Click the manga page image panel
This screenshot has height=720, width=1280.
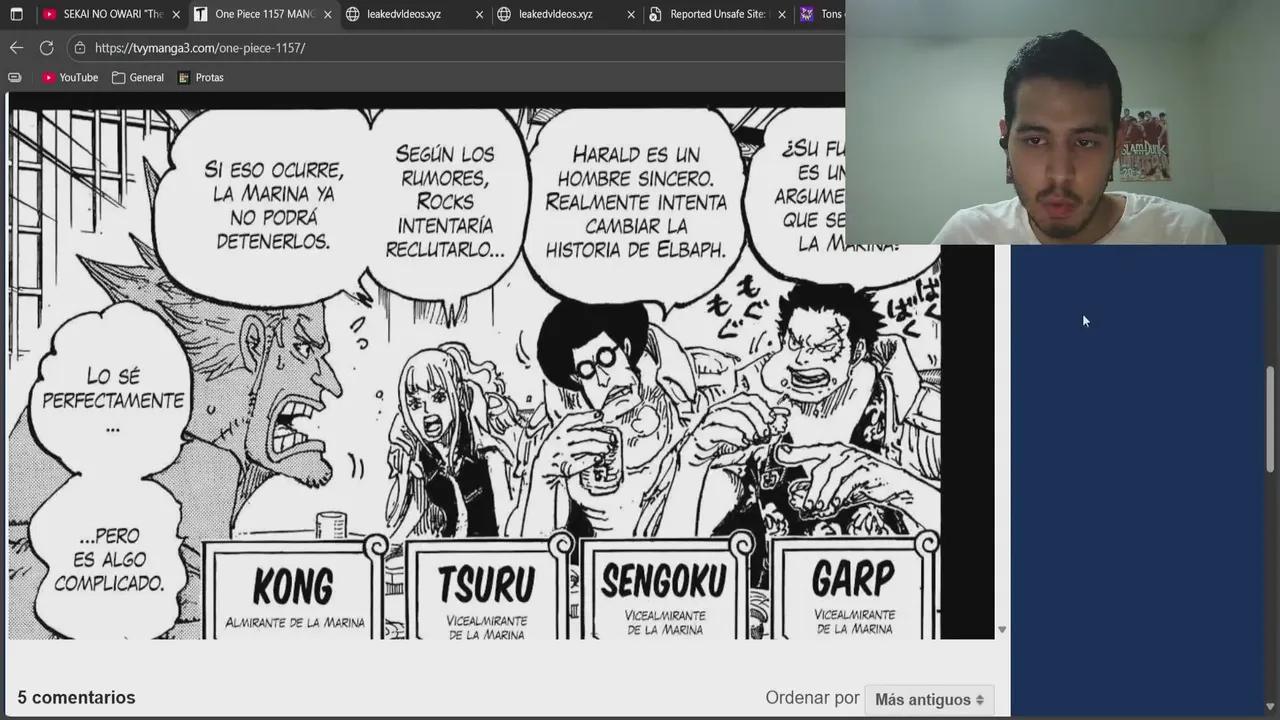click(x=475, y=373)
